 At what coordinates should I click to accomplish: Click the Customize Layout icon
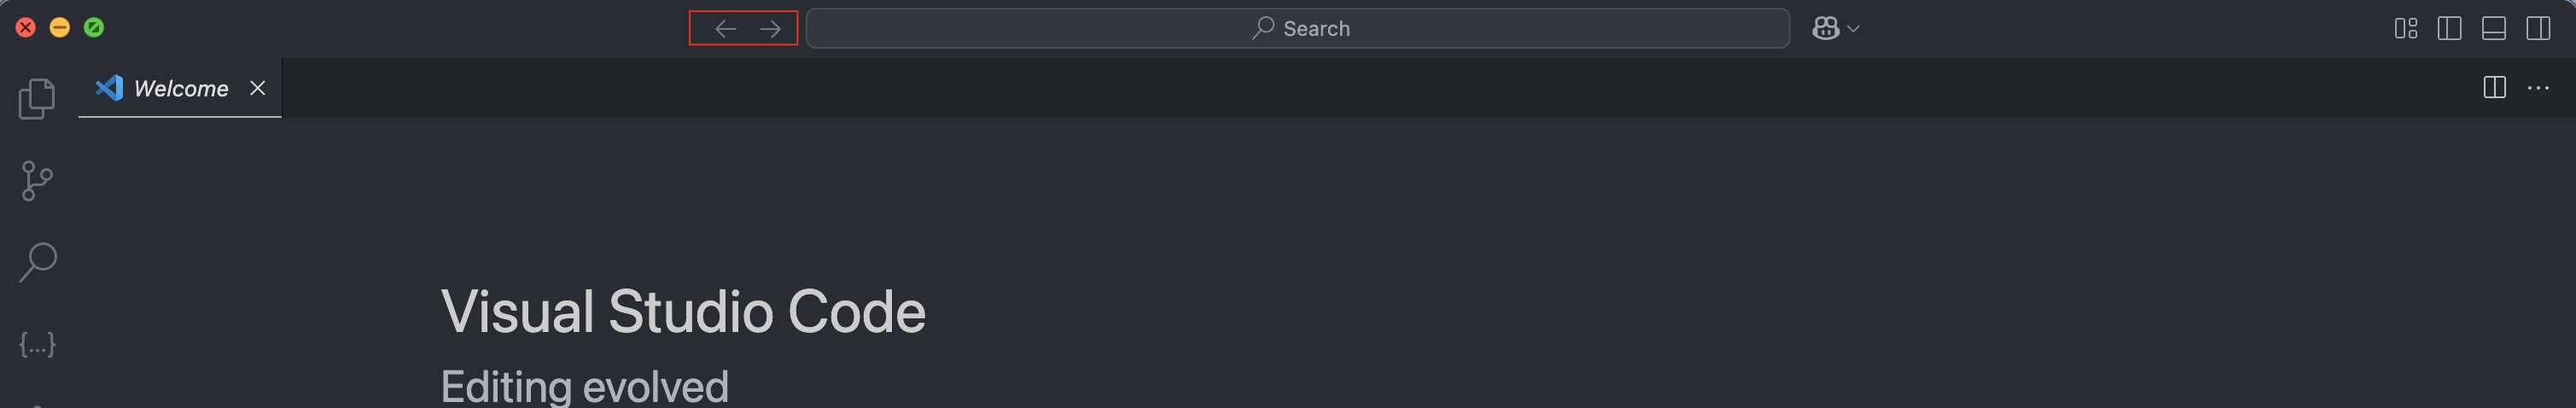click(2405, 29)
